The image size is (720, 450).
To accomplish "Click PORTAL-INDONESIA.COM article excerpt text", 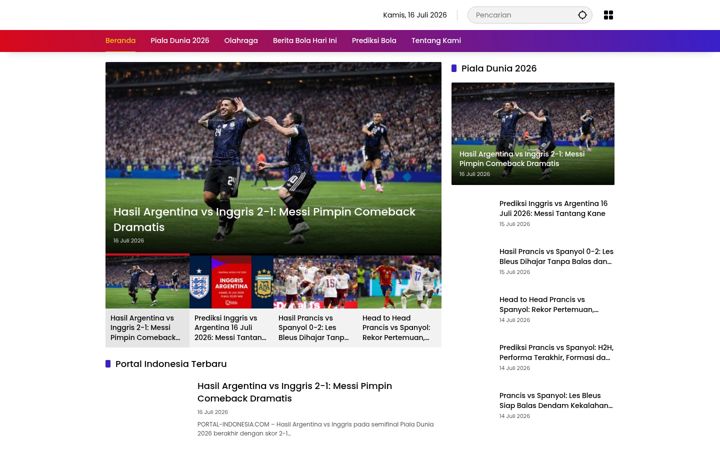I will (315, 428).
